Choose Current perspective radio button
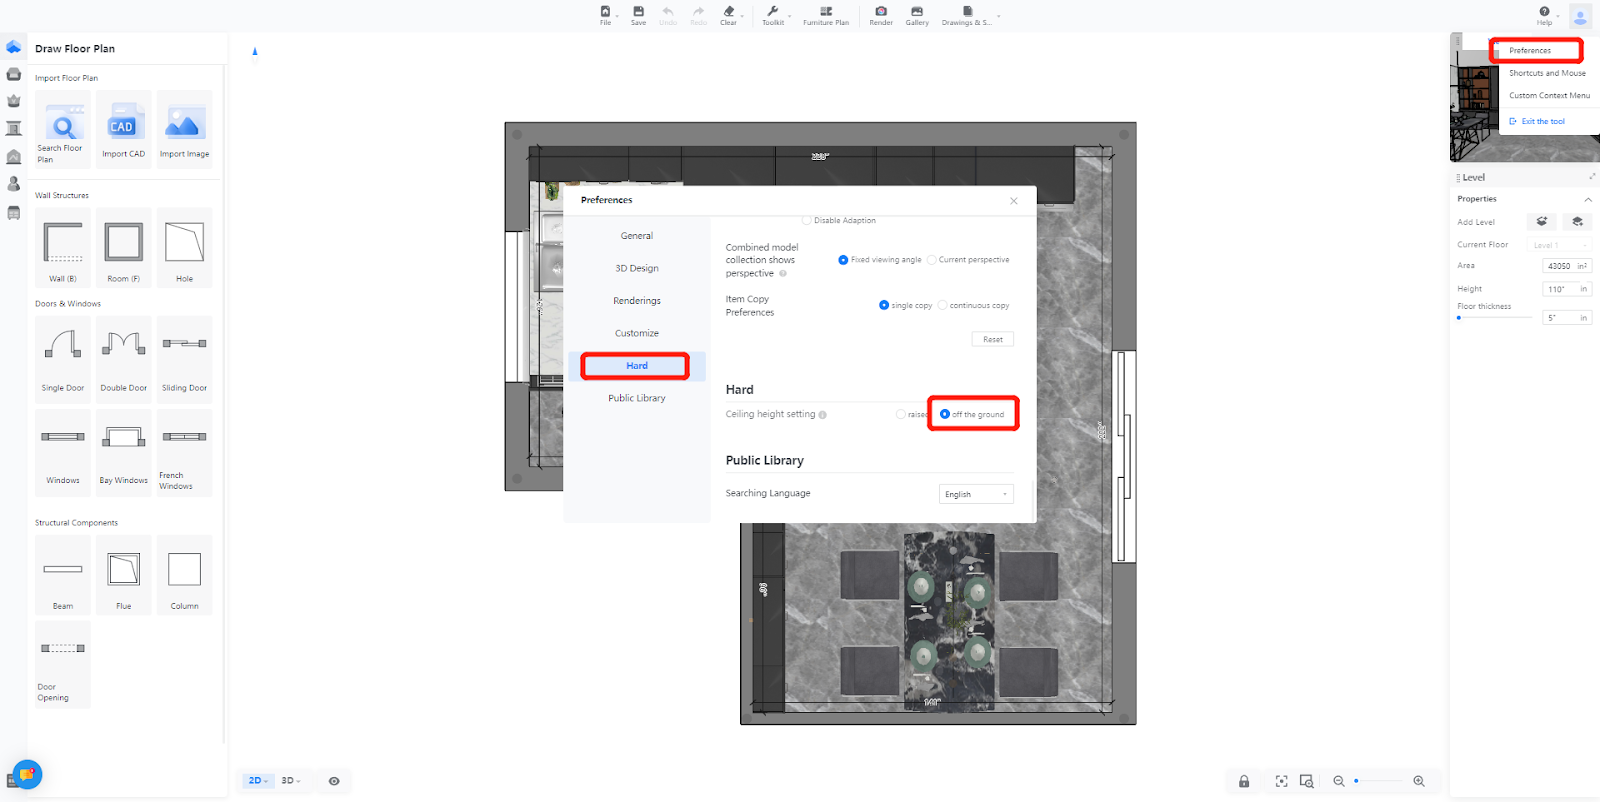This screenshot has width=1600, height=802. 932,260
